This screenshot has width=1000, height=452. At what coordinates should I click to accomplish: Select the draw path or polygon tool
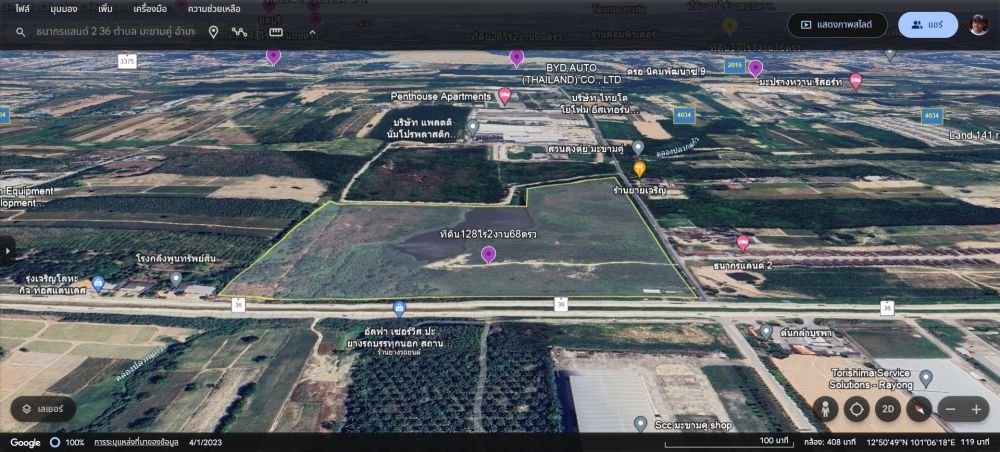(240, 32)
